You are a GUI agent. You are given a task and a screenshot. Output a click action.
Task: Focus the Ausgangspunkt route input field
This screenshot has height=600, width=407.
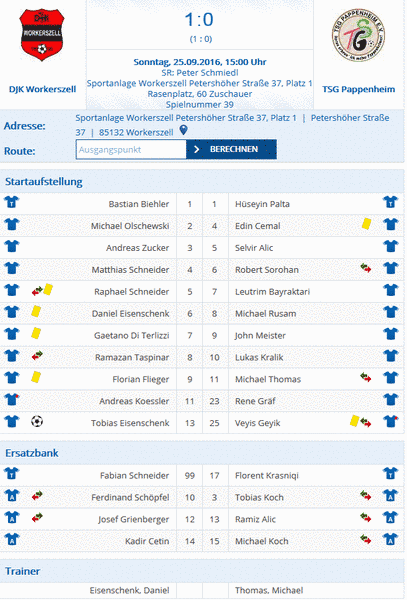point(131,149)
